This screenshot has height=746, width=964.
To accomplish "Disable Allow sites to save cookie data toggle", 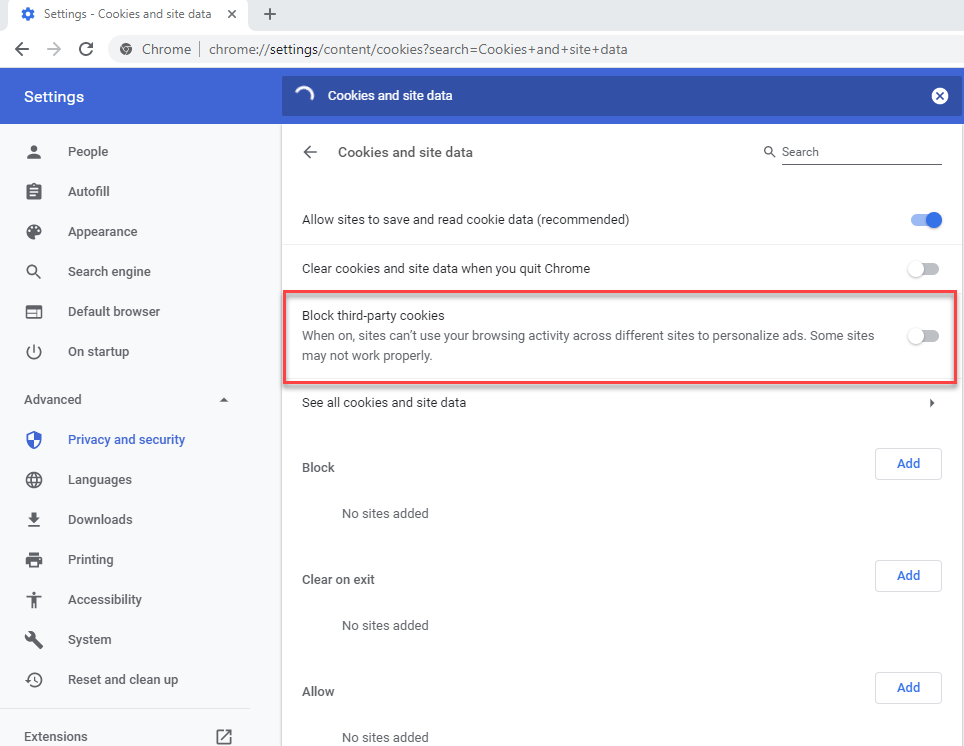I will pos(925,220).
